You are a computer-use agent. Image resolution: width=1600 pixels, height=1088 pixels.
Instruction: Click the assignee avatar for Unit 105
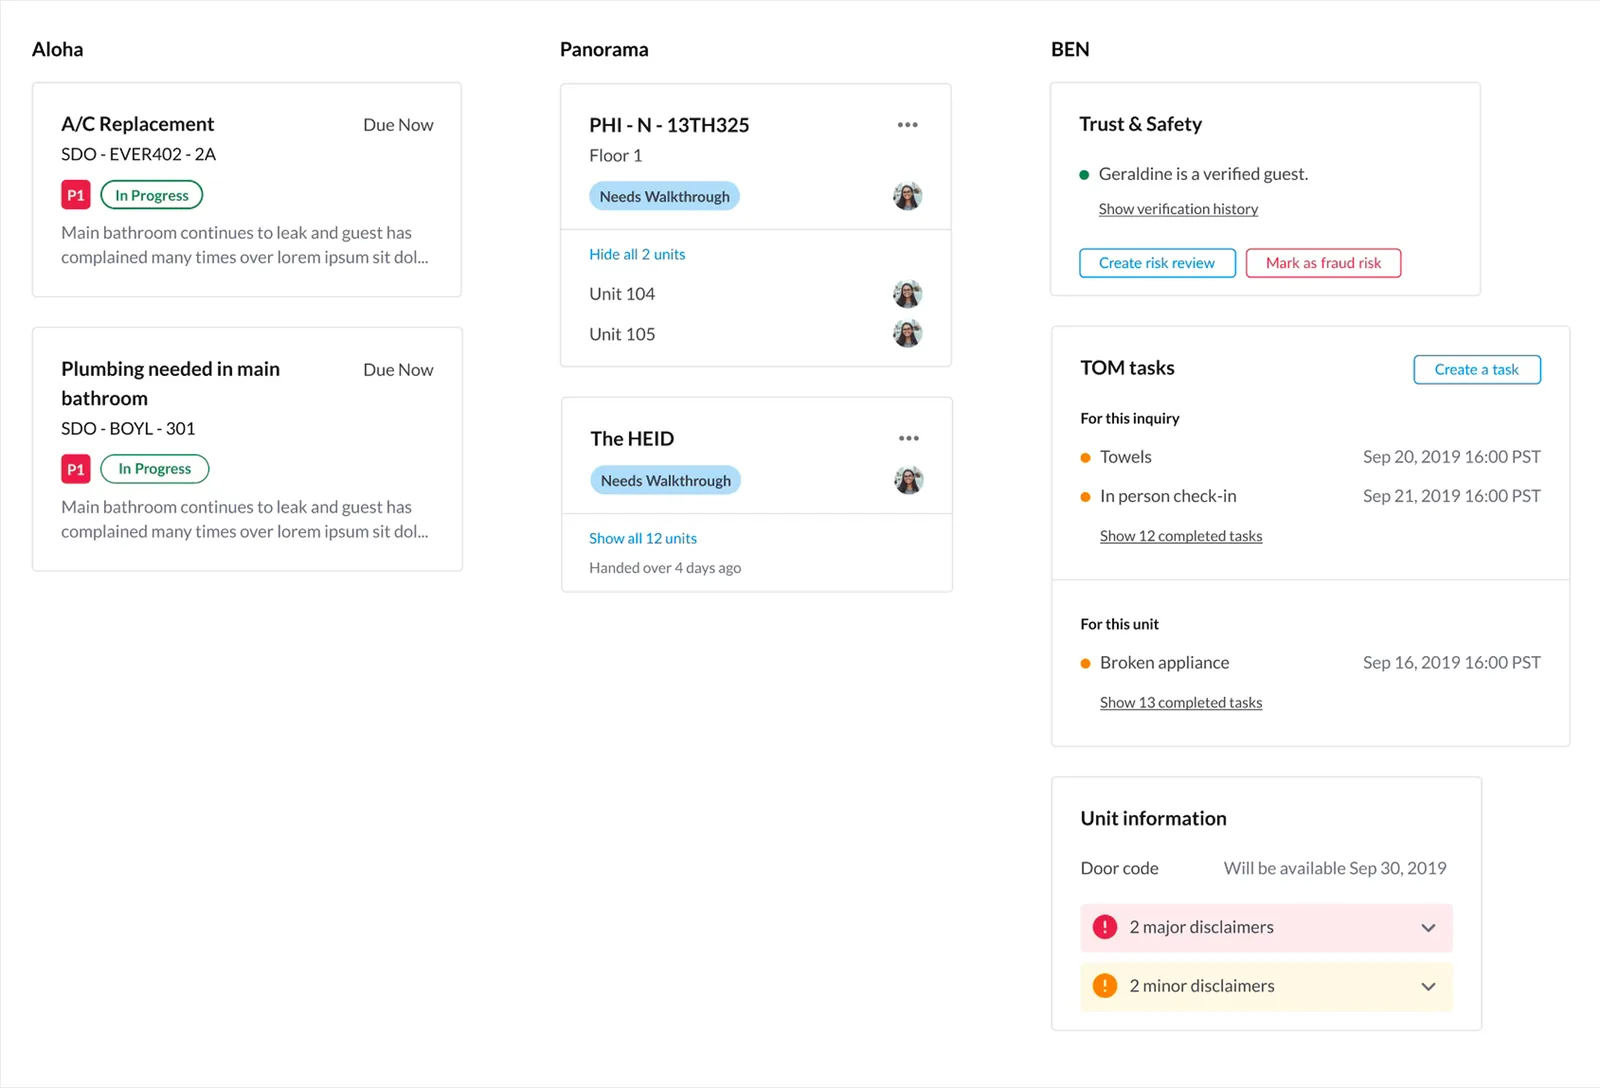click(x=907, y=333)
